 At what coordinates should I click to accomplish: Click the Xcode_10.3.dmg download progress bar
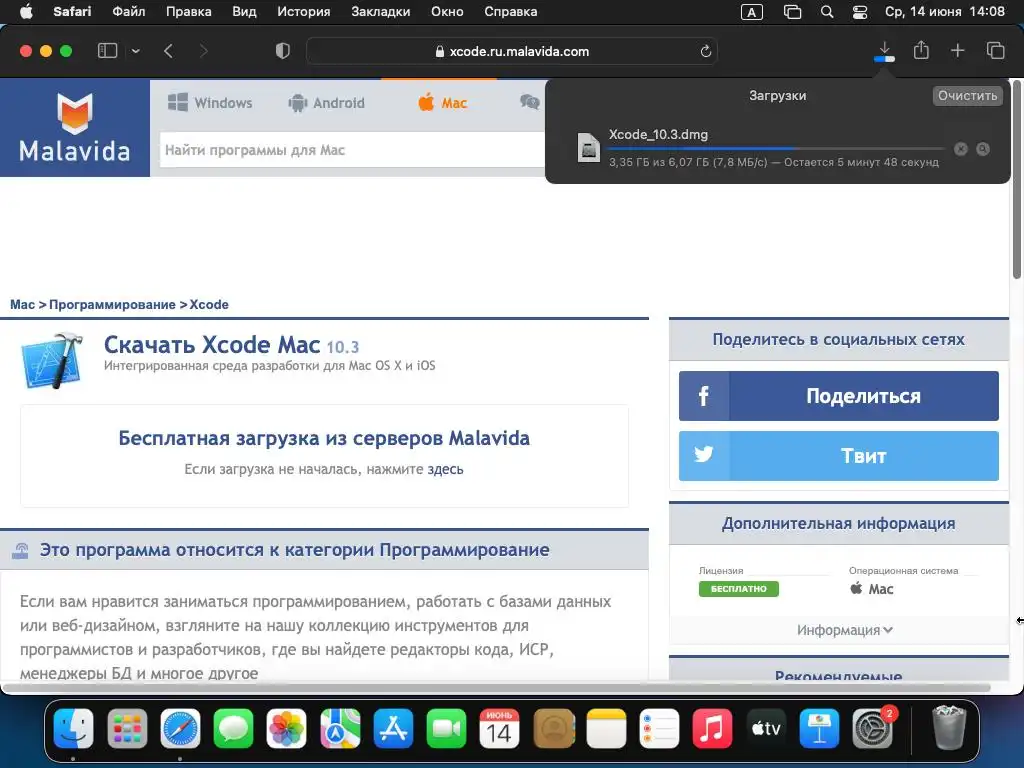tap(776, 149)
